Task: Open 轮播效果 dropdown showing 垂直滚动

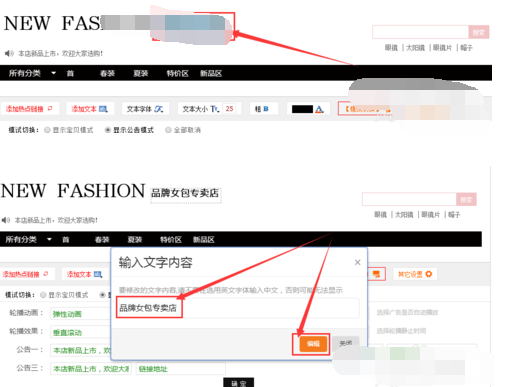Action: 80,332
